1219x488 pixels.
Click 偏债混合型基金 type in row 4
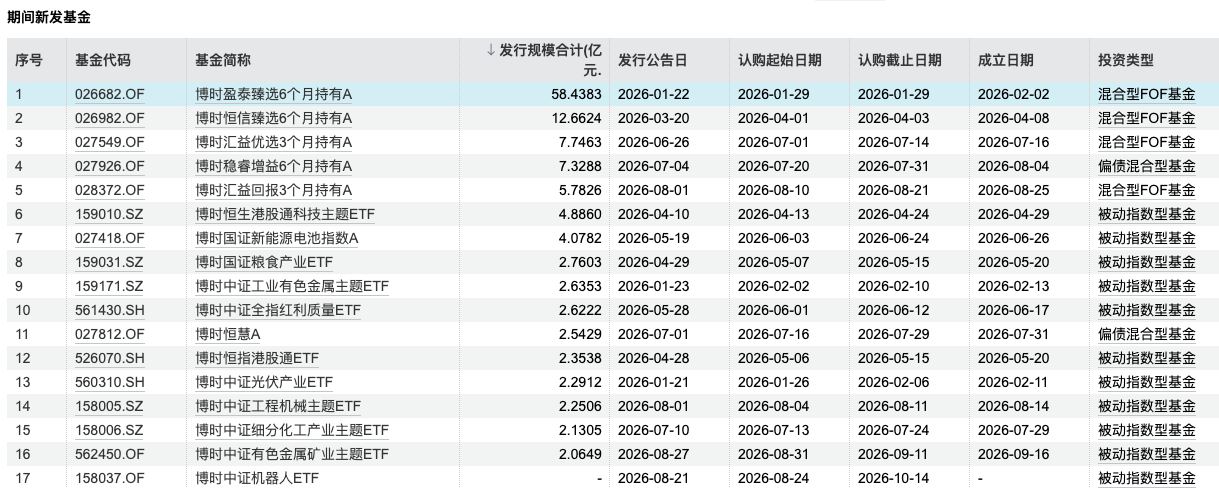coord(1146,167)
